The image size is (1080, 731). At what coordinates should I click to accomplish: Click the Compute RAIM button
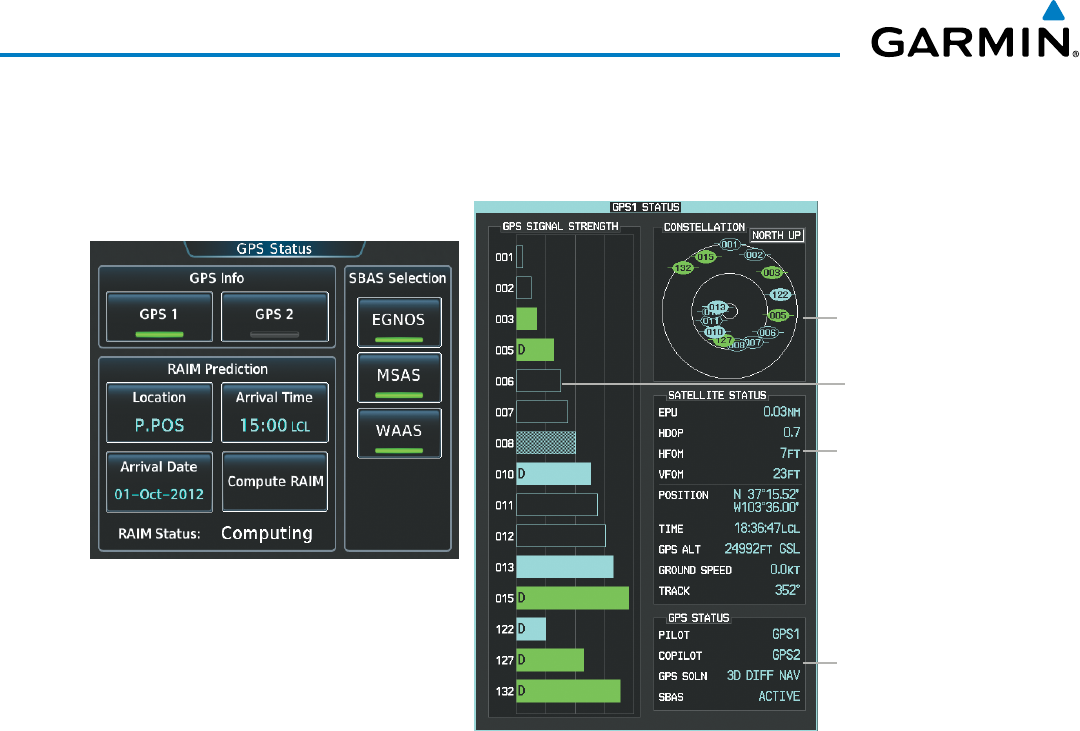(x=274, y=482)
